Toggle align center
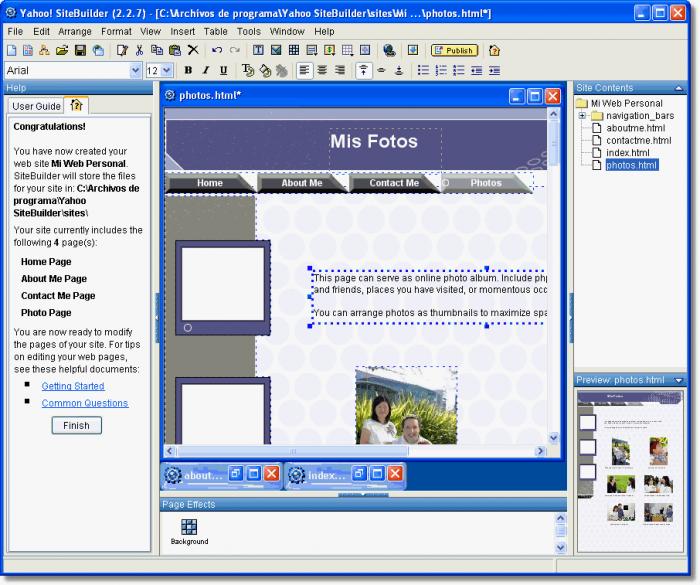The image size is (700, 585). point(322,71)
